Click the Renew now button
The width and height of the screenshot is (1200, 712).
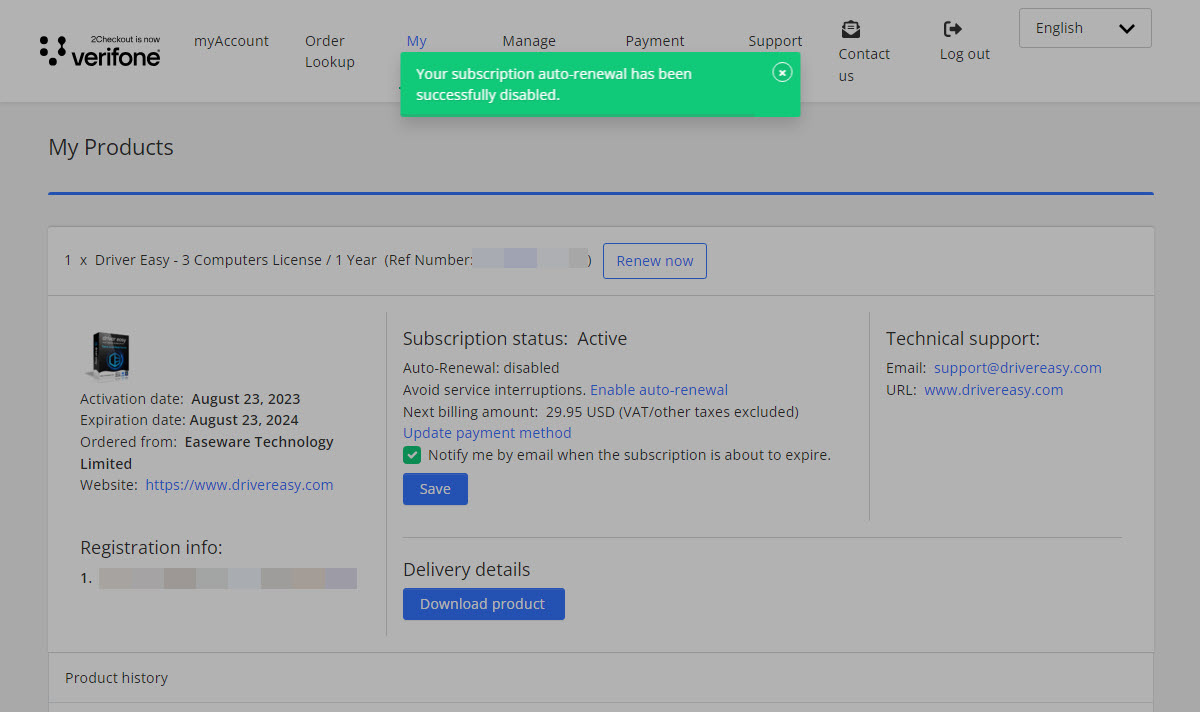pyautogui.click(x=654, y=261)
